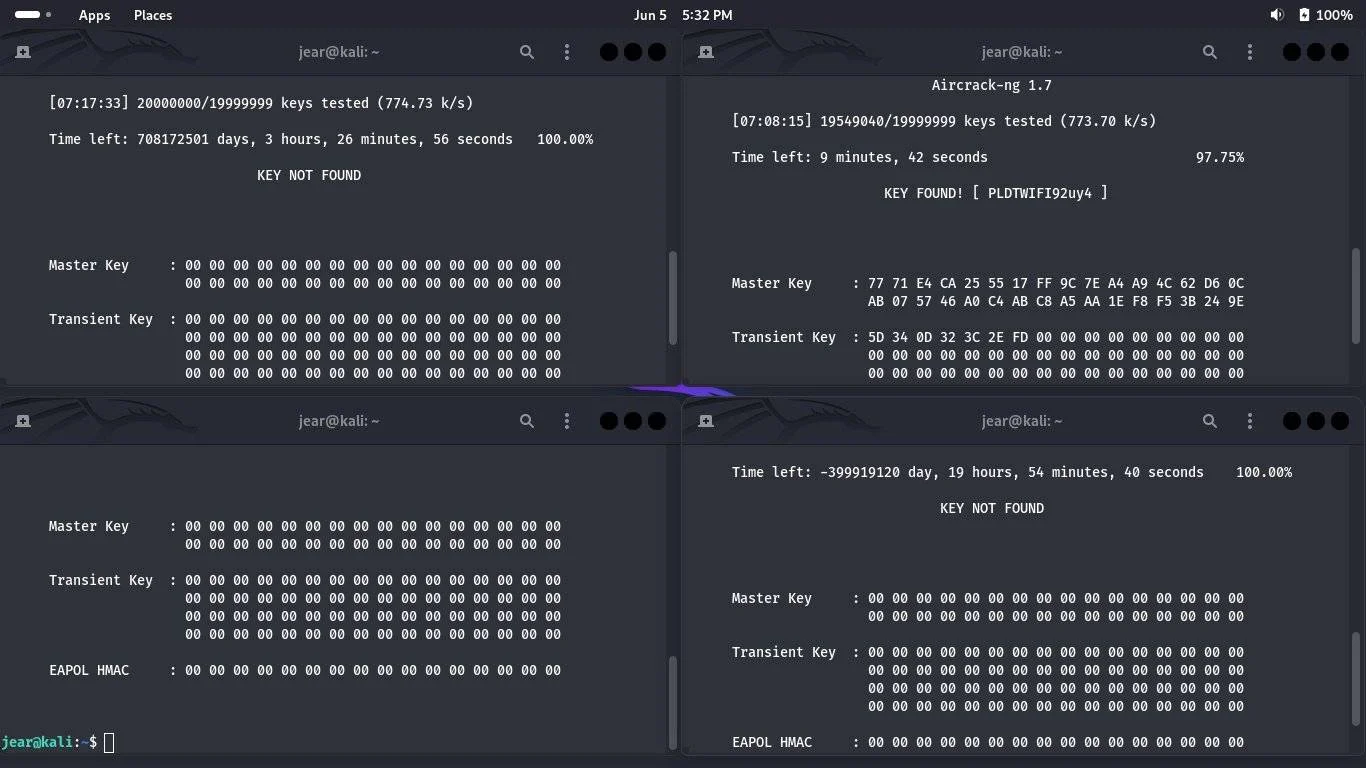The width and height of the screenshot is (1366, 768).
Task: Click the bottom-left terminal scrollbar
Action: pyautogui.click(x=673, y=702)
